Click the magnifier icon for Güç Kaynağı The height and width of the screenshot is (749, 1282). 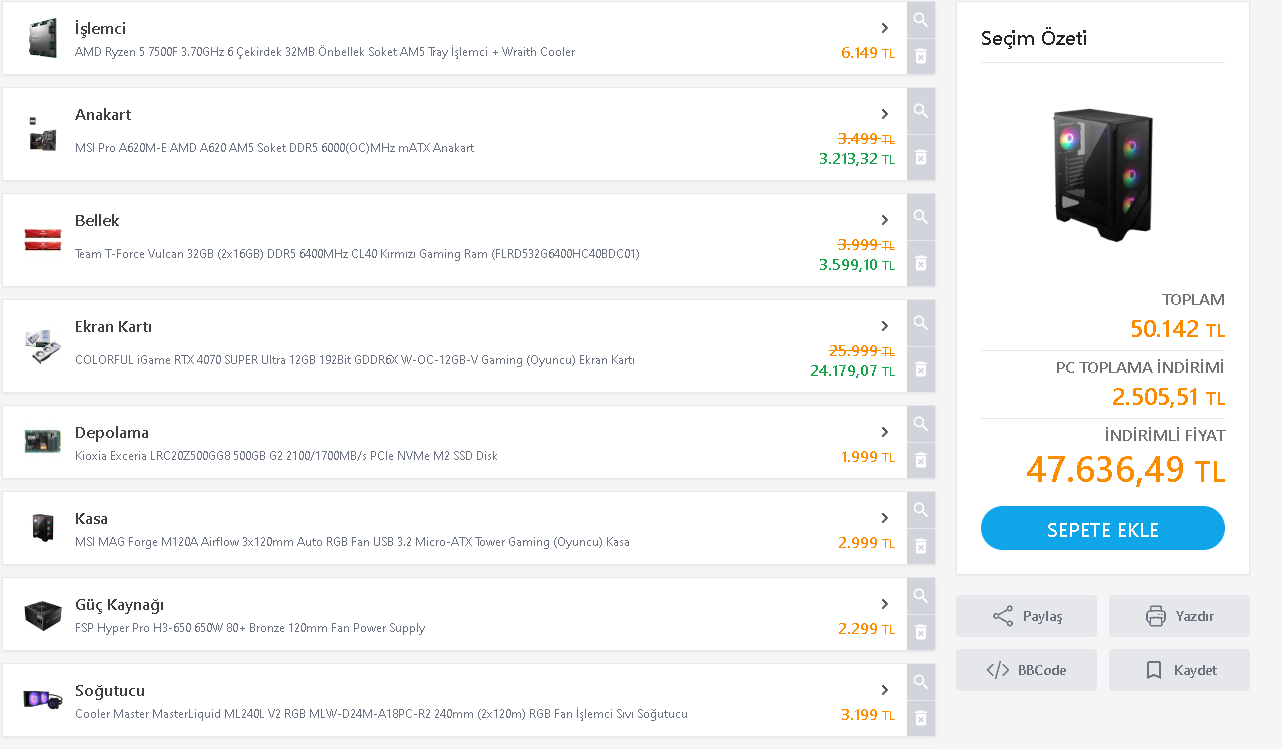[x=921, y=596]
